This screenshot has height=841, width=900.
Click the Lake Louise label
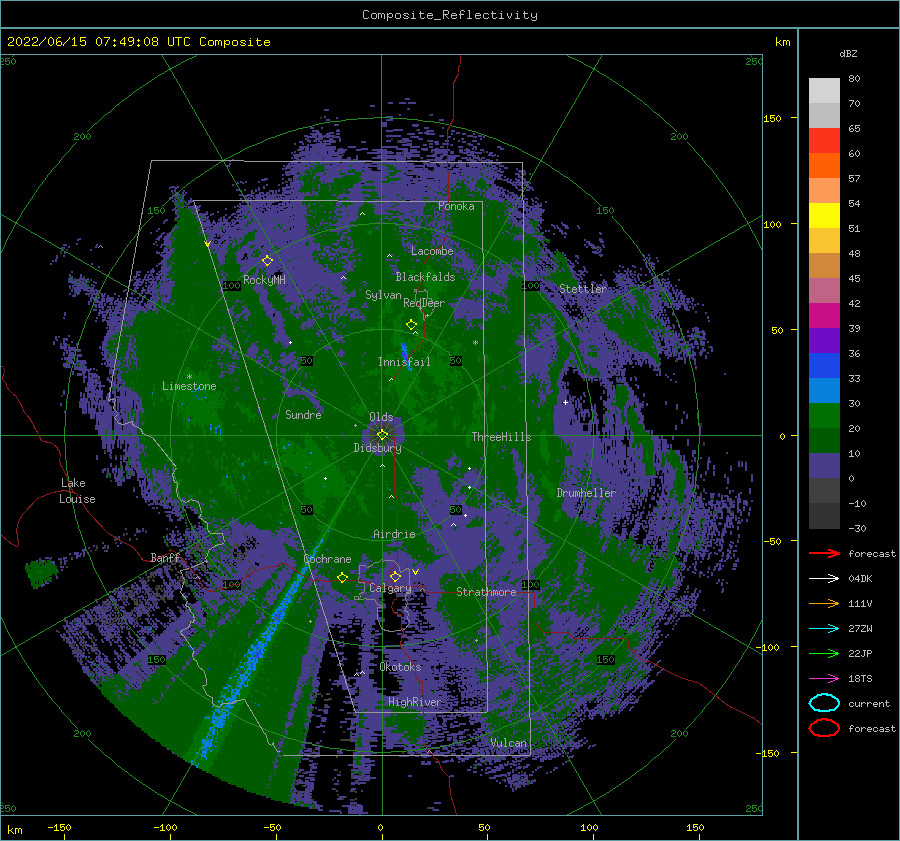(x=77, y=491)
